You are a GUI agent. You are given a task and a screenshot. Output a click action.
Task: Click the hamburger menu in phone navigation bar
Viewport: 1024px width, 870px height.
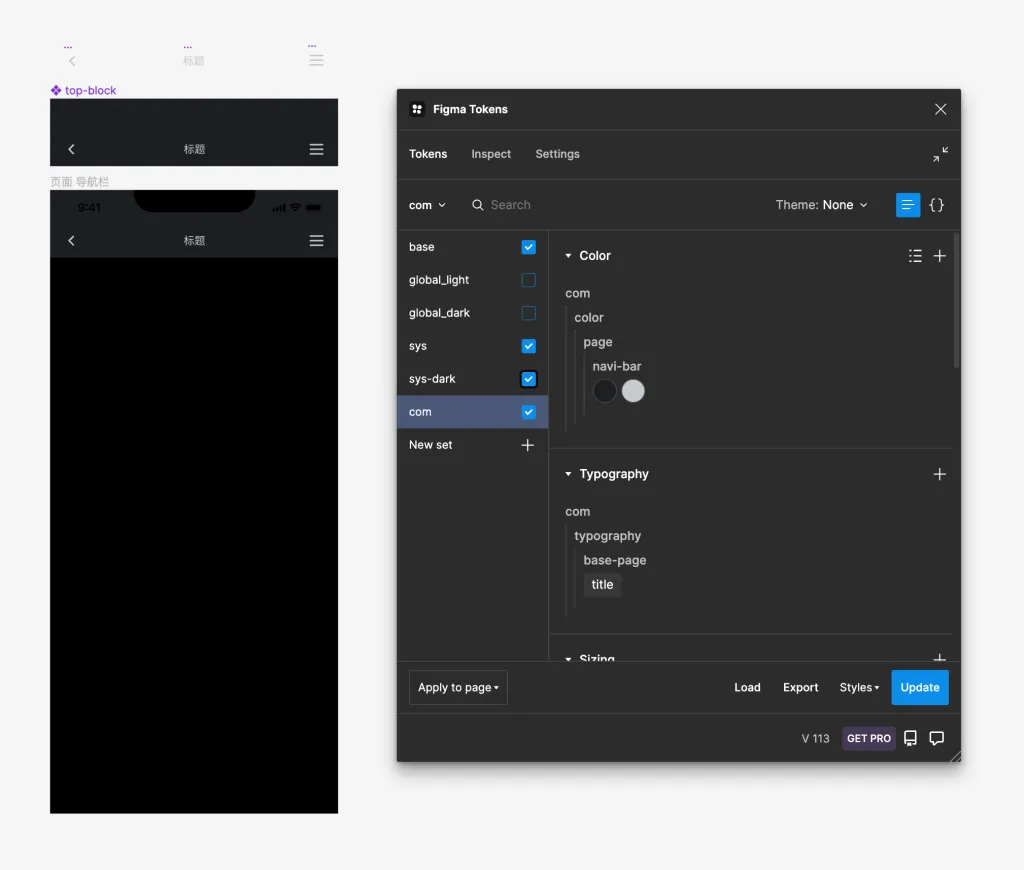click(x=316, y=240)
